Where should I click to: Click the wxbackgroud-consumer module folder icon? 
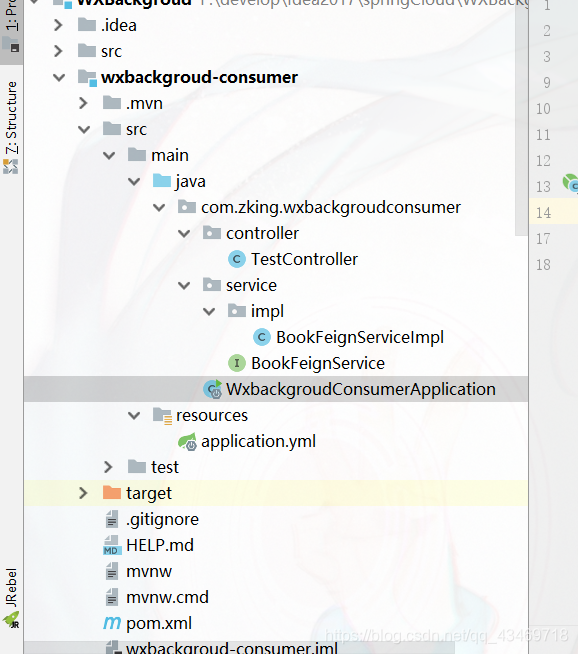tap(87, 78)
